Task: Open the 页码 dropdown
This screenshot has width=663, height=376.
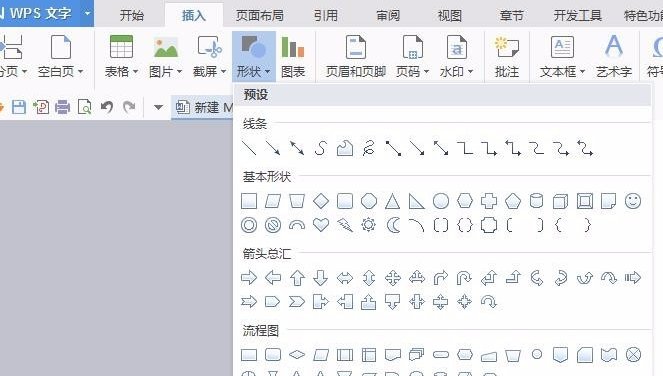Action: click(x=426, y=71)
